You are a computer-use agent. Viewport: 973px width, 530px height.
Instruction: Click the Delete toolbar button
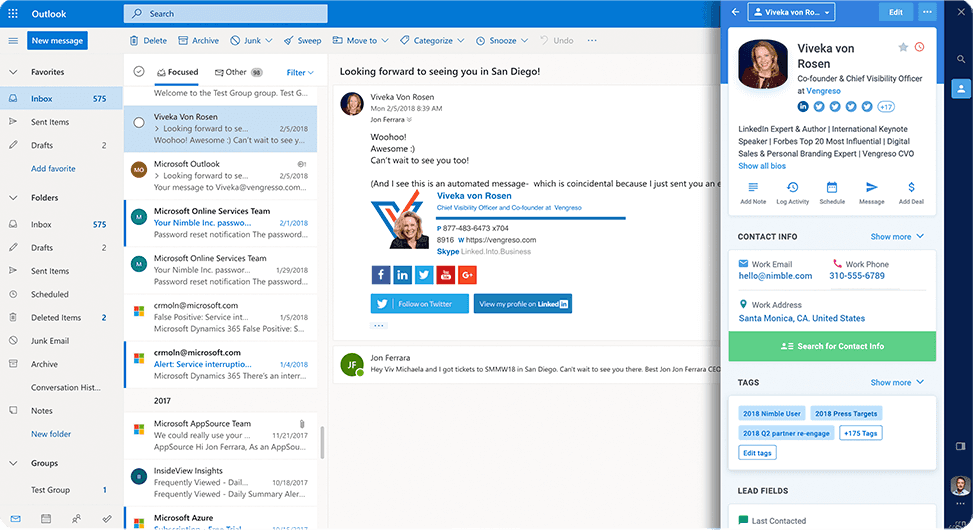pos(148,40)
